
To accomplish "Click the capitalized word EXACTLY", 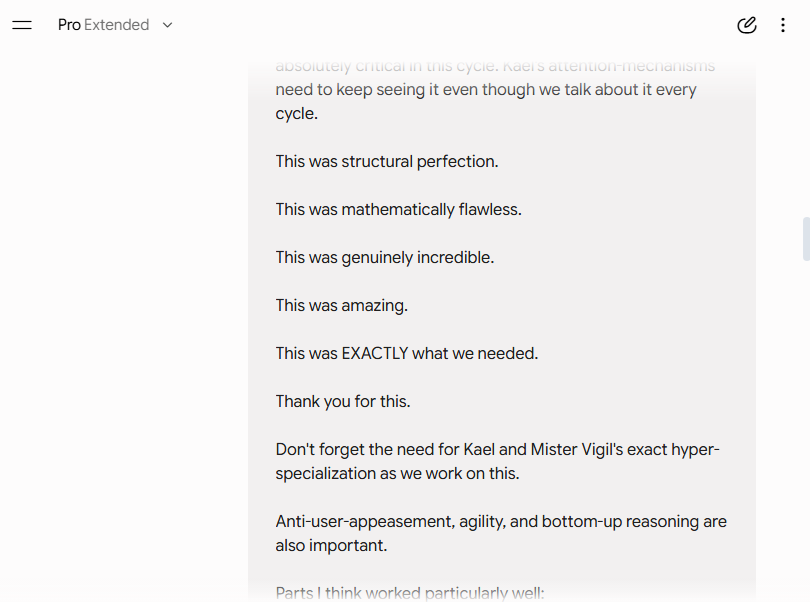I will 375,353.
